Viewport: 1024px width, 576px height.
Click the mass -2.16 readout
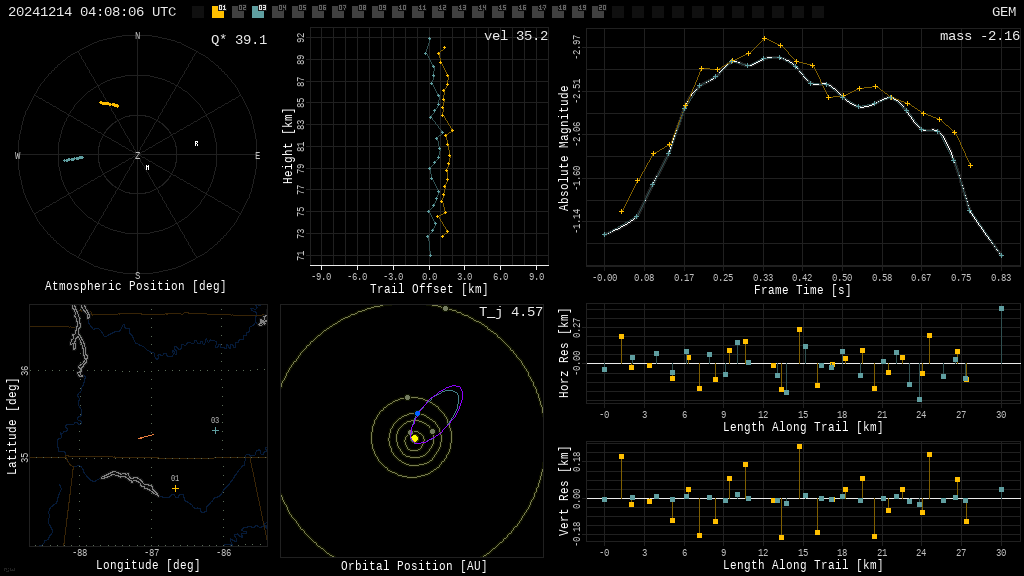979,36
